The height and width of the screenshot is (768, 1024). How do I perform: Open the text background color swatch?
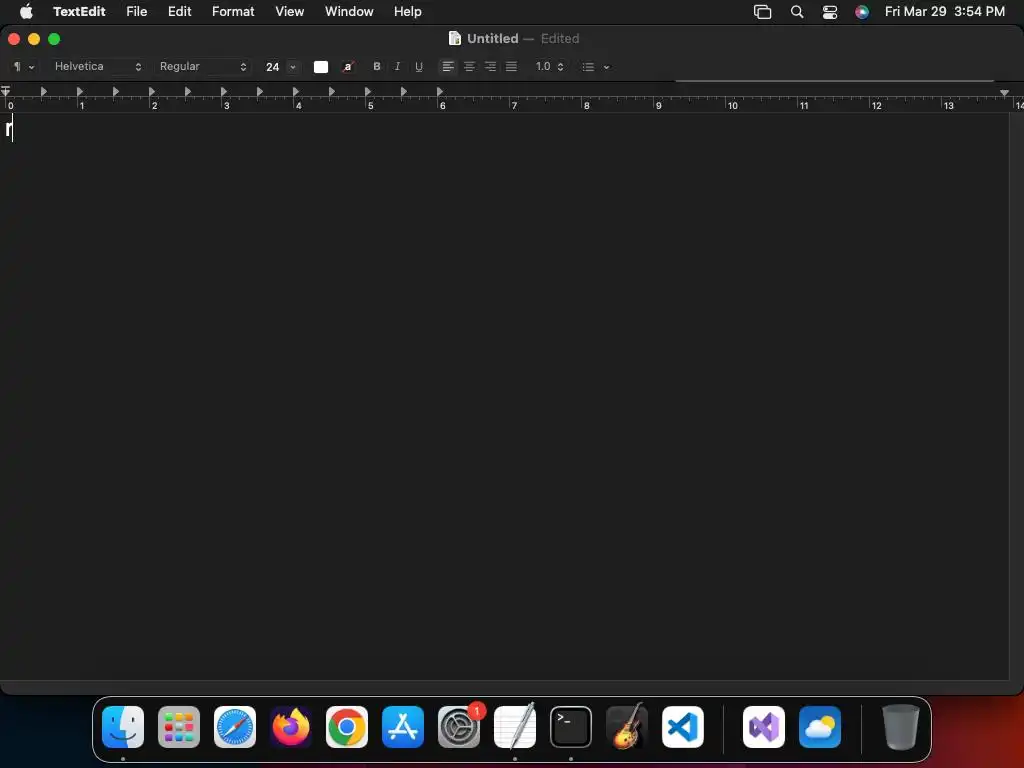pos(348,67)
